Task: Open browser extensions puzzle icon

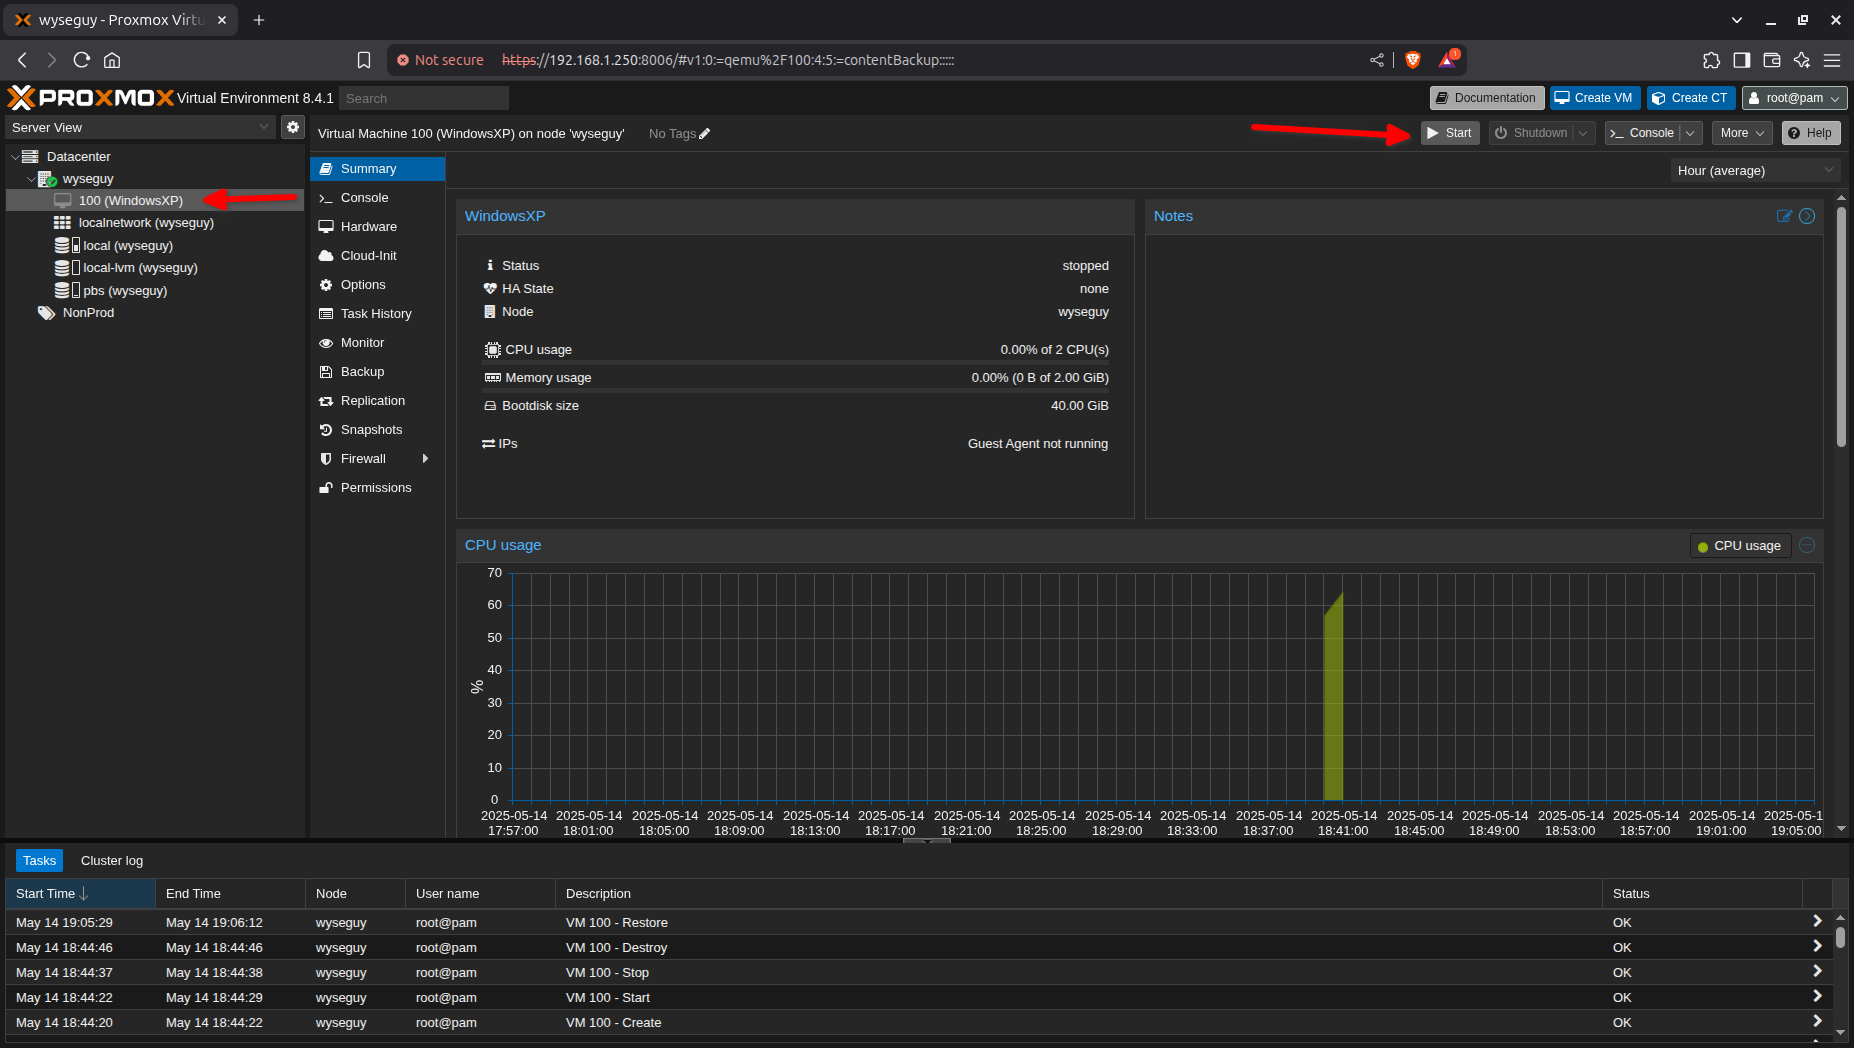Action: tap(1711, 60)
